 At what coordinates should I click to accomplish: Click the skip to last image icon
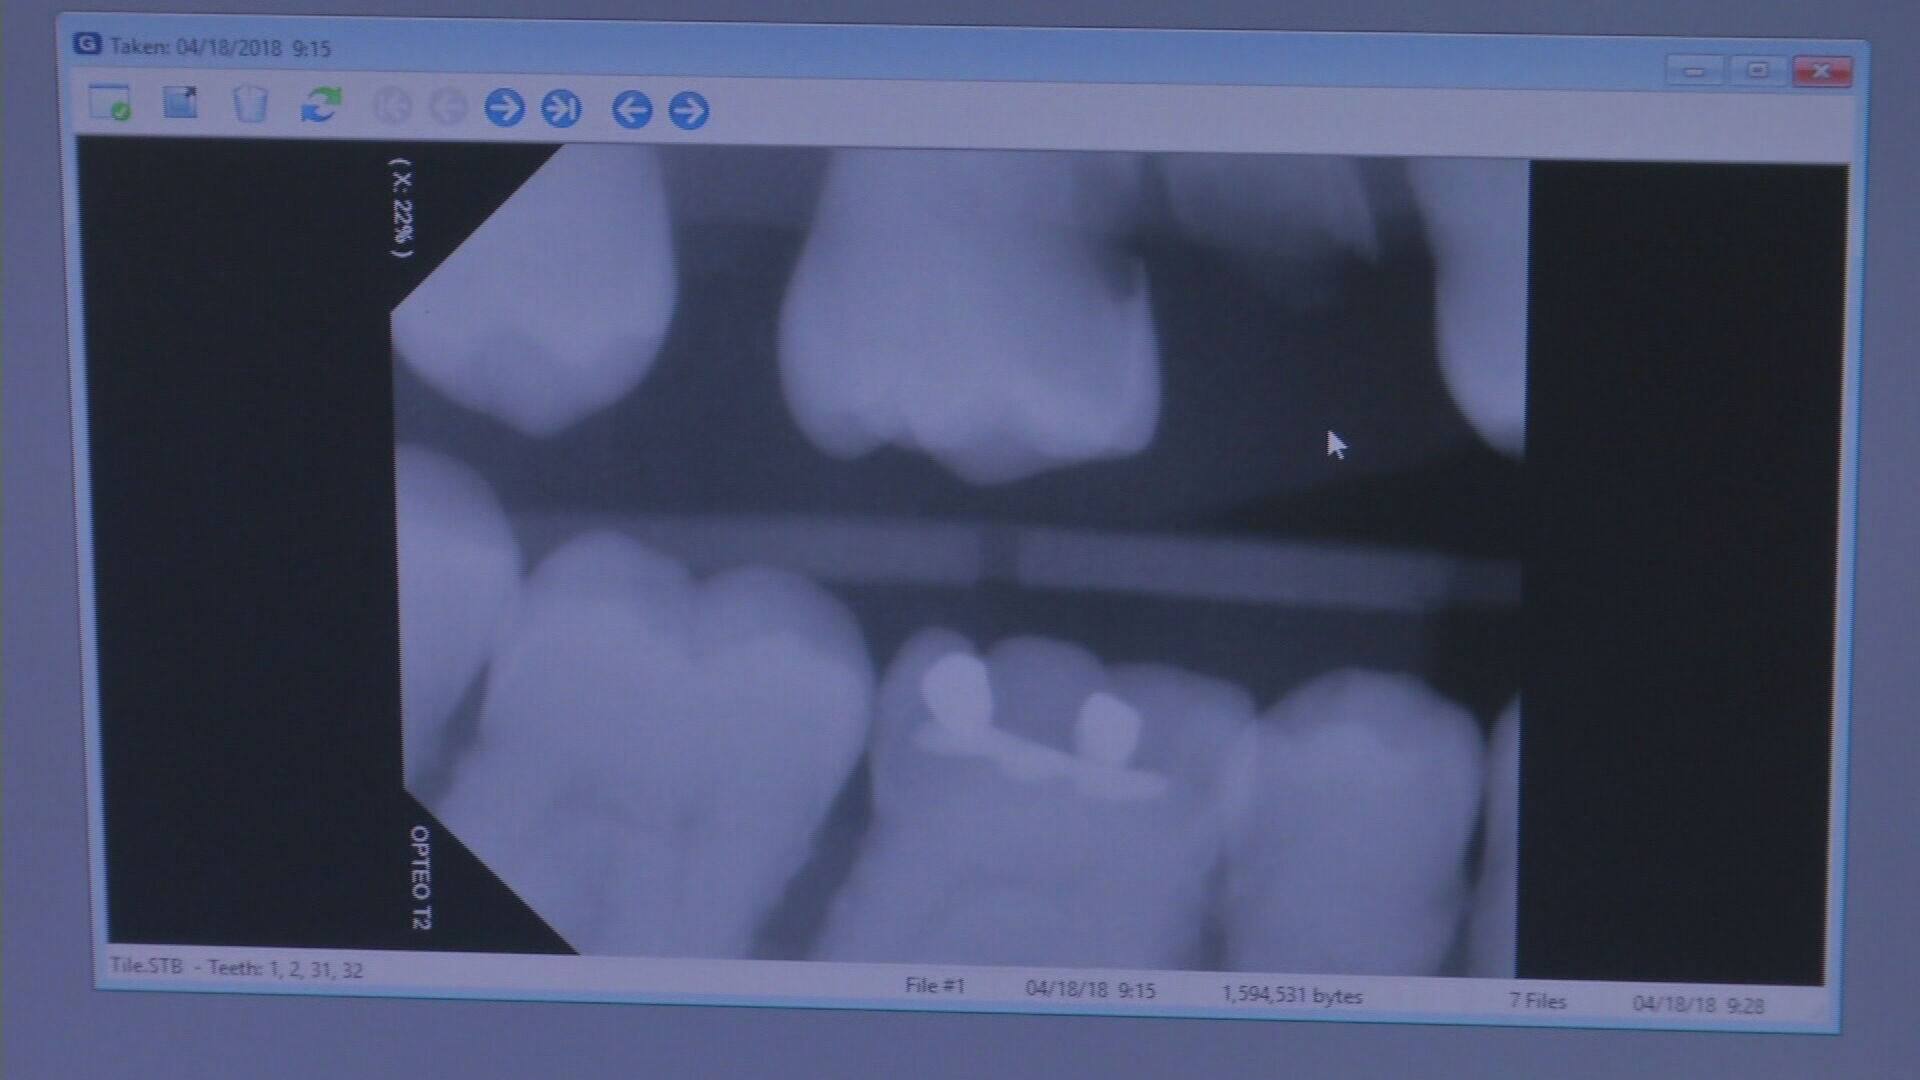tap(561, 108)
